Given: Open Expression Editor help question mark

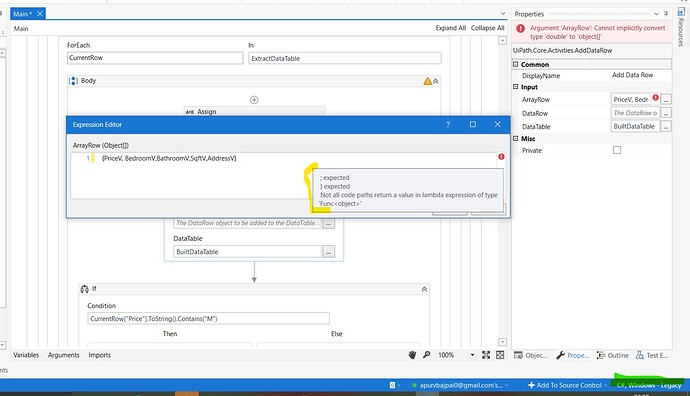Looking at the screenshot, I should coord(448,125).
